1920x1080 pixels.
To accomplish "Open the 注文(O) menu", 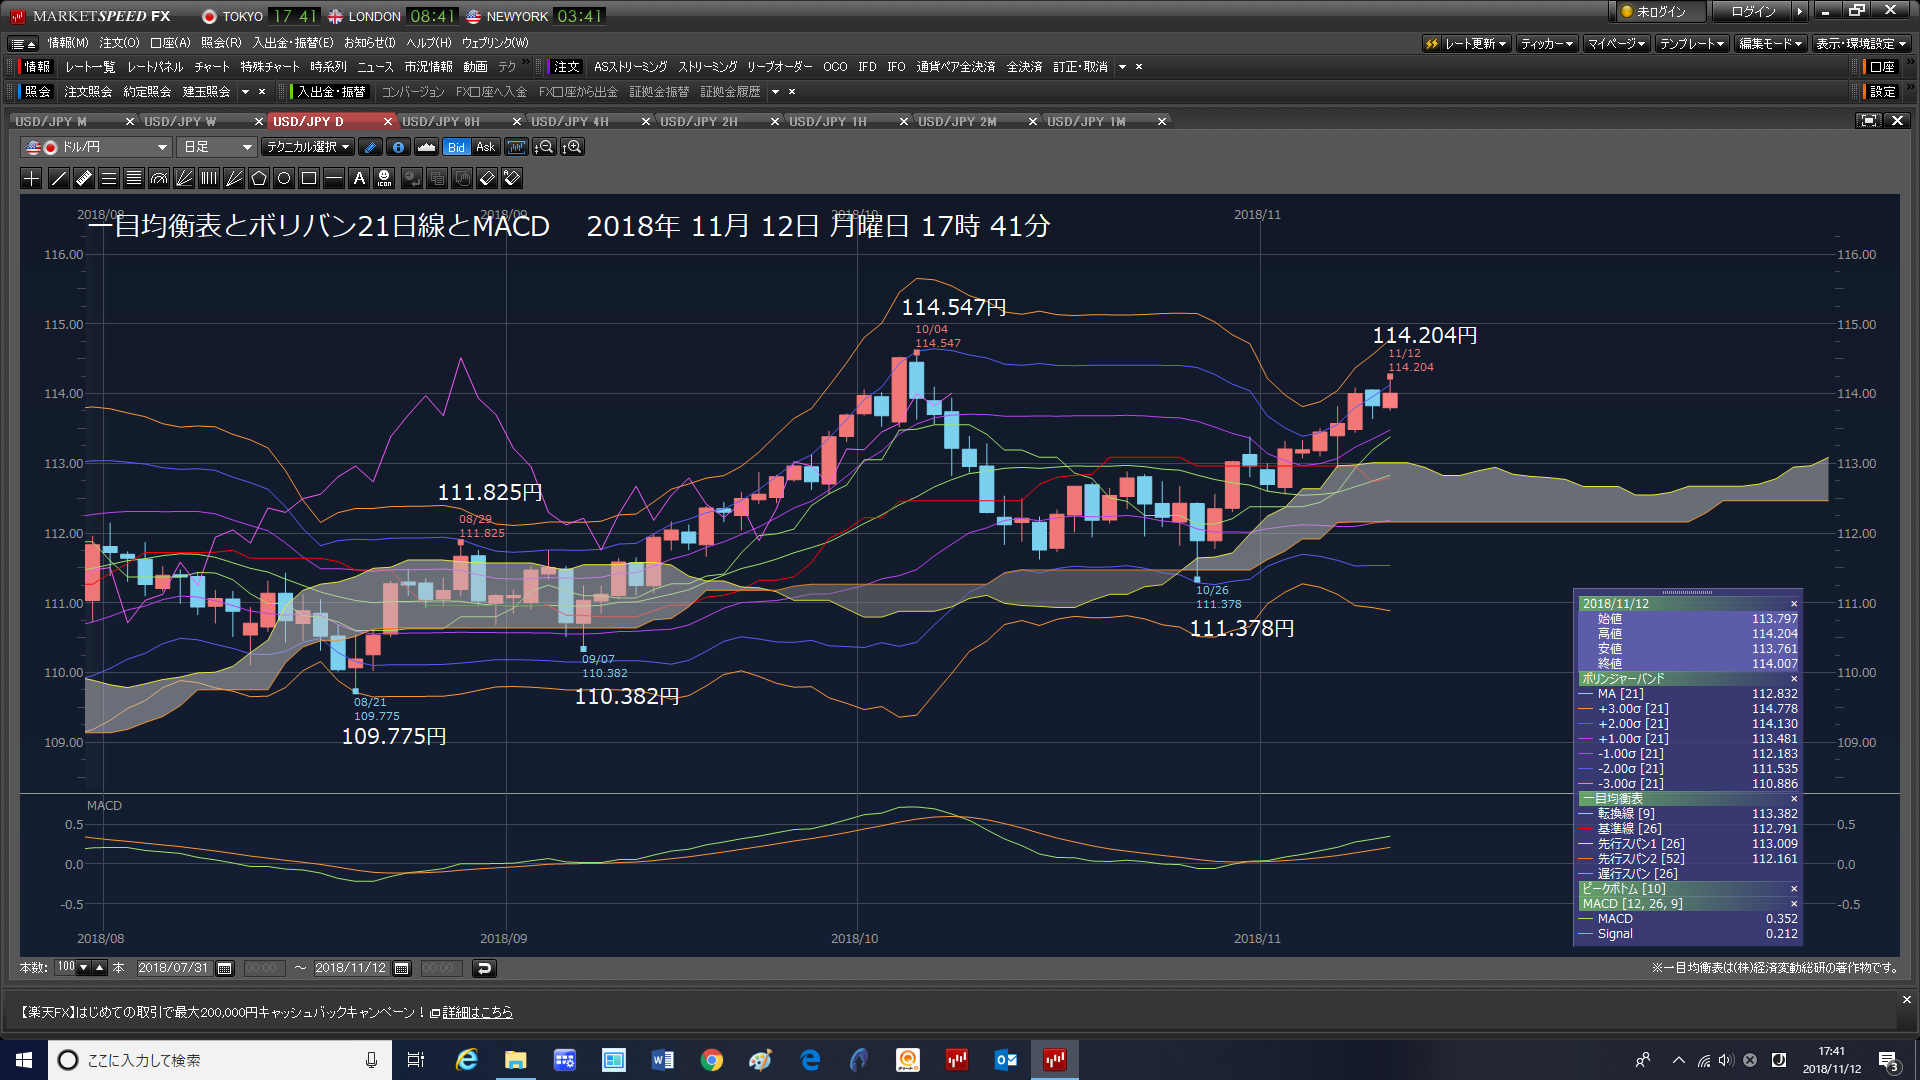I will (119, 43).
